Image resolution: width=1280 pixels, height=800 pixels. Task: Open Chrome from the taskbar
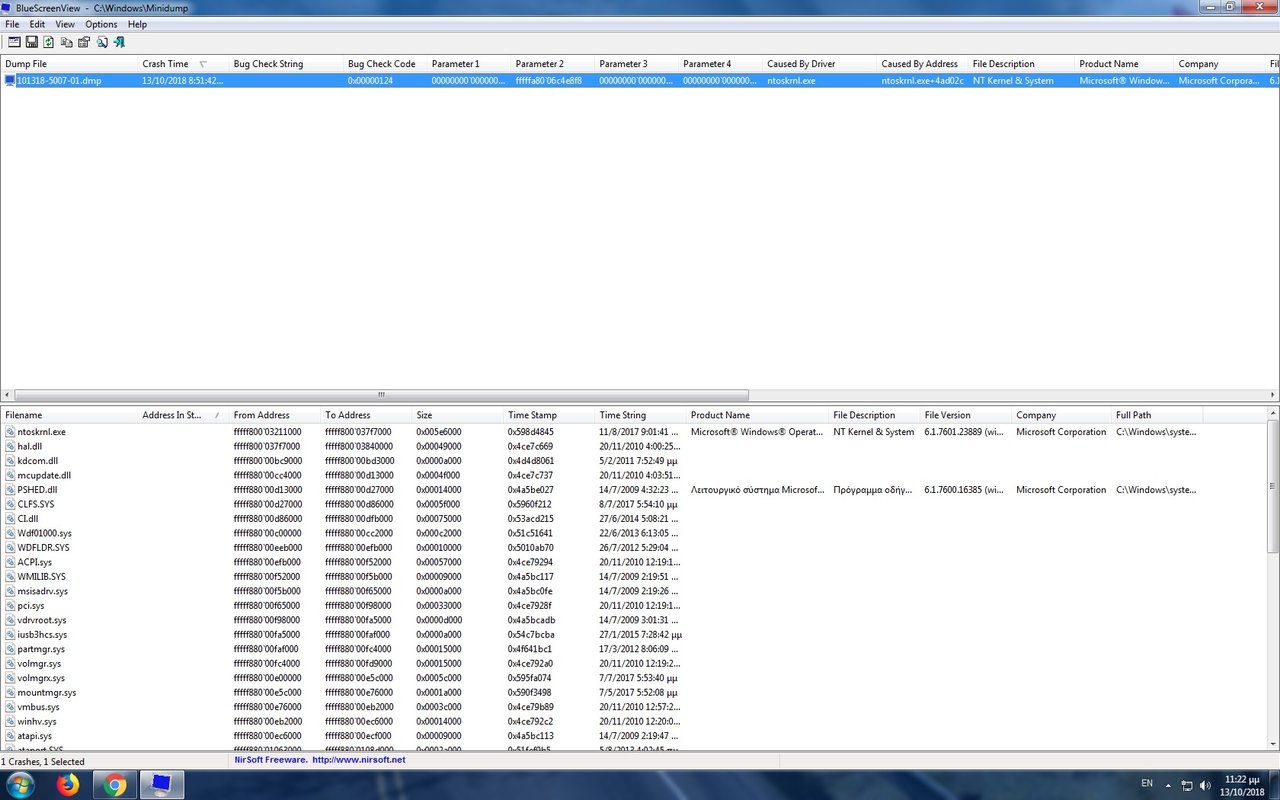pos(114,785)
